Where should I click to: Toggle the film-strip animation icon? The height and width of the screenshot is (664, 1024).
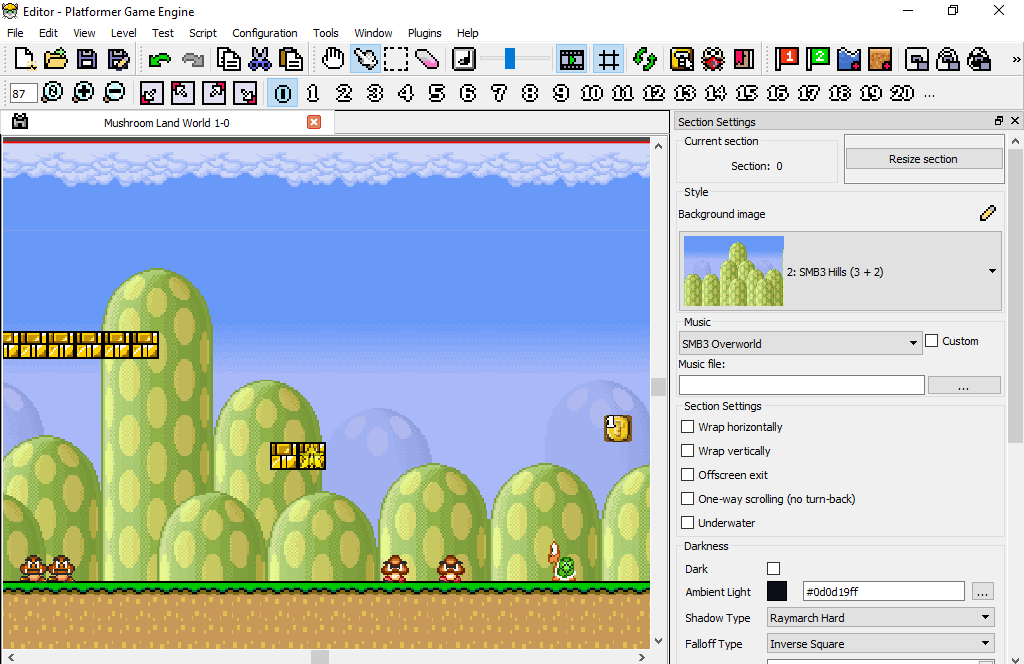tap(571, 59)
